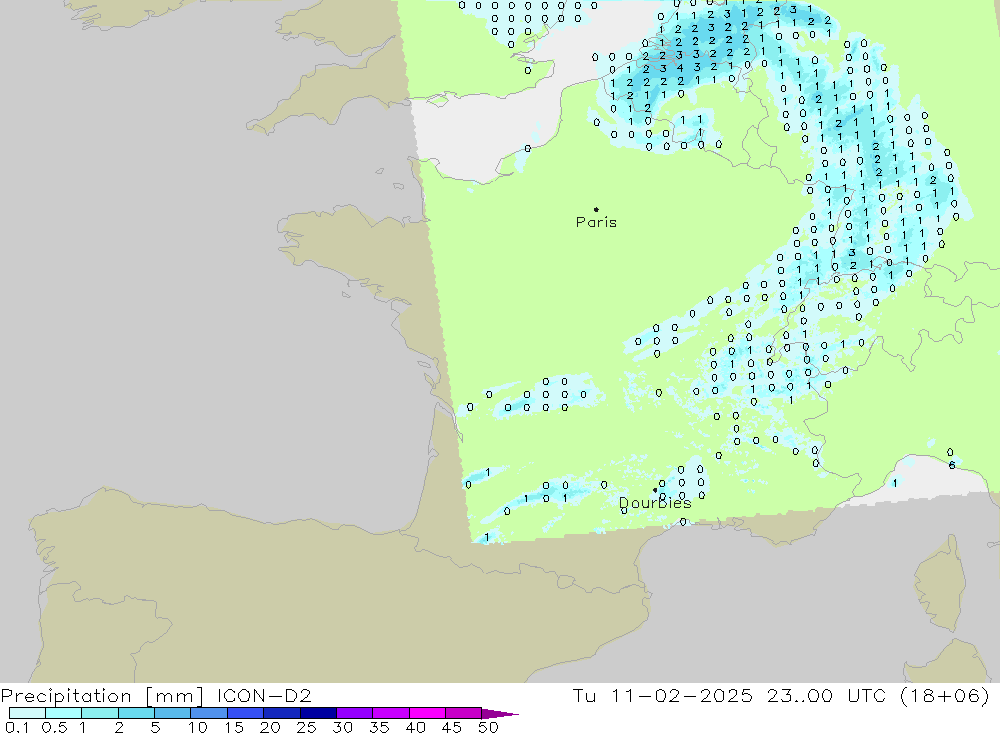
Task: Select the 5–10 mm legend color swatch
Action: coord(173,713)
